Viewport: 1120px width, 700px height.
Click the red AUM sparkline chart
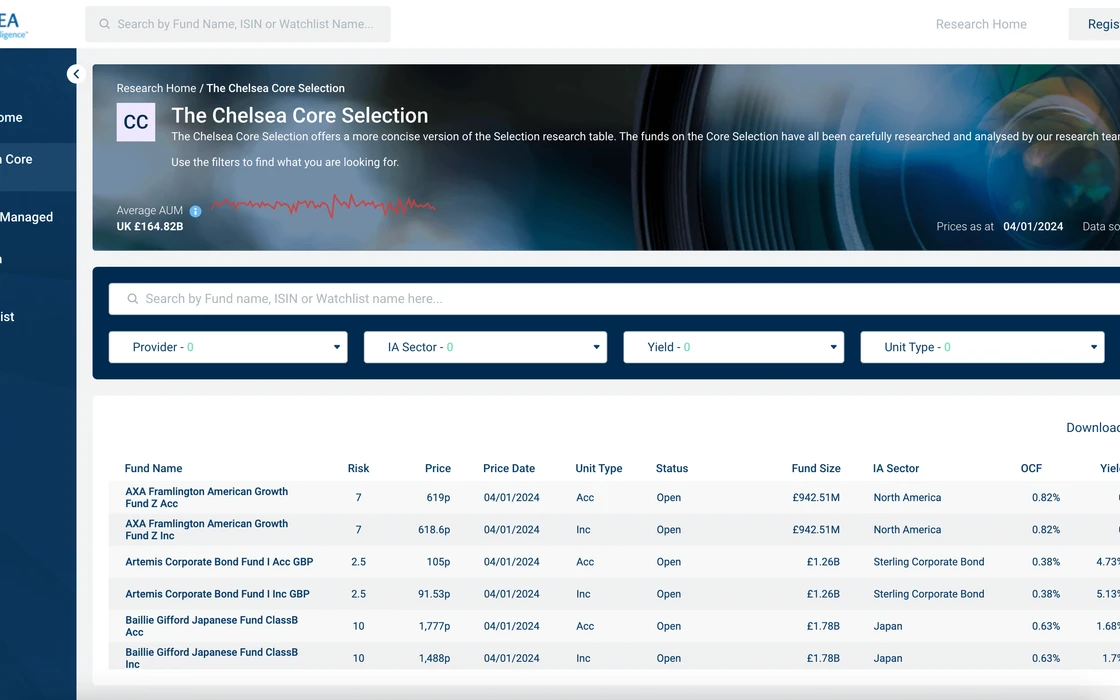[x=323, y=206]
